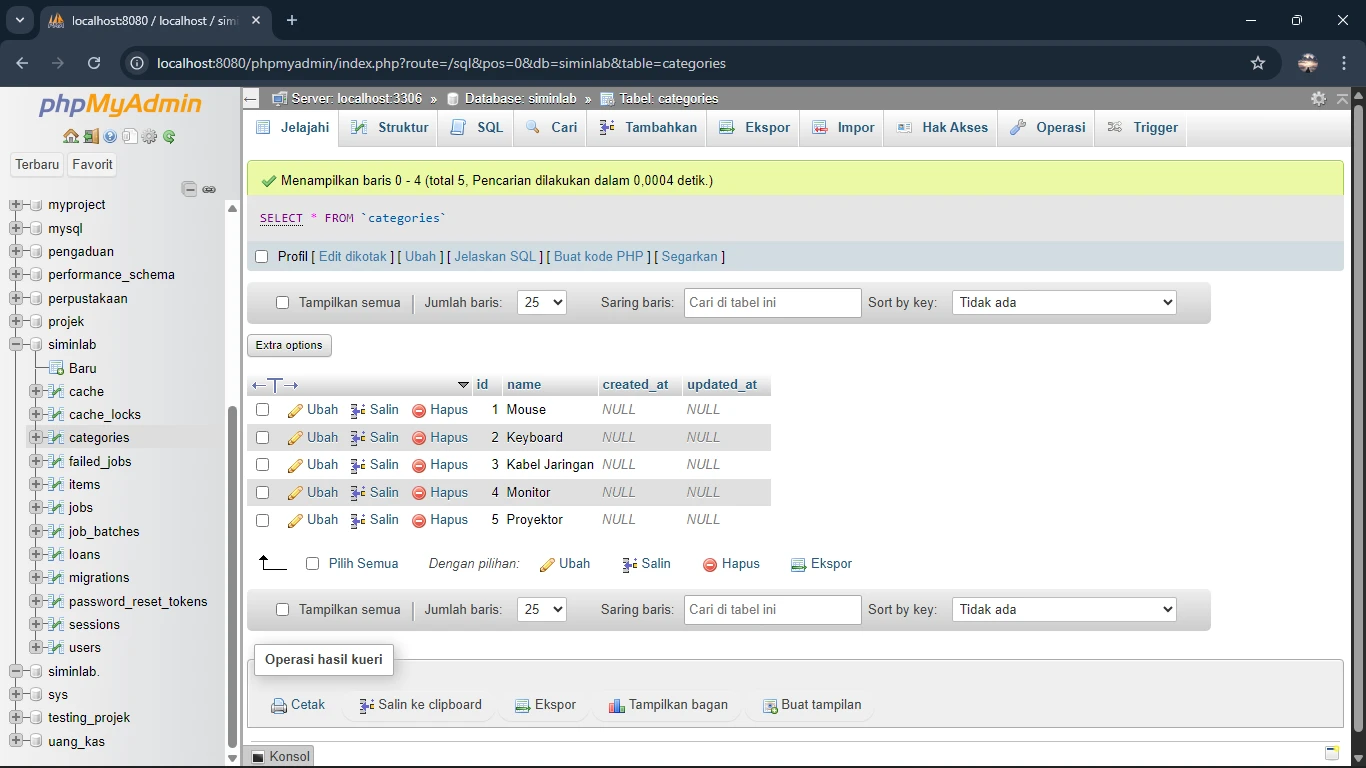
Task: Click the Jelaskan SQL link
Action: [495, 257]
